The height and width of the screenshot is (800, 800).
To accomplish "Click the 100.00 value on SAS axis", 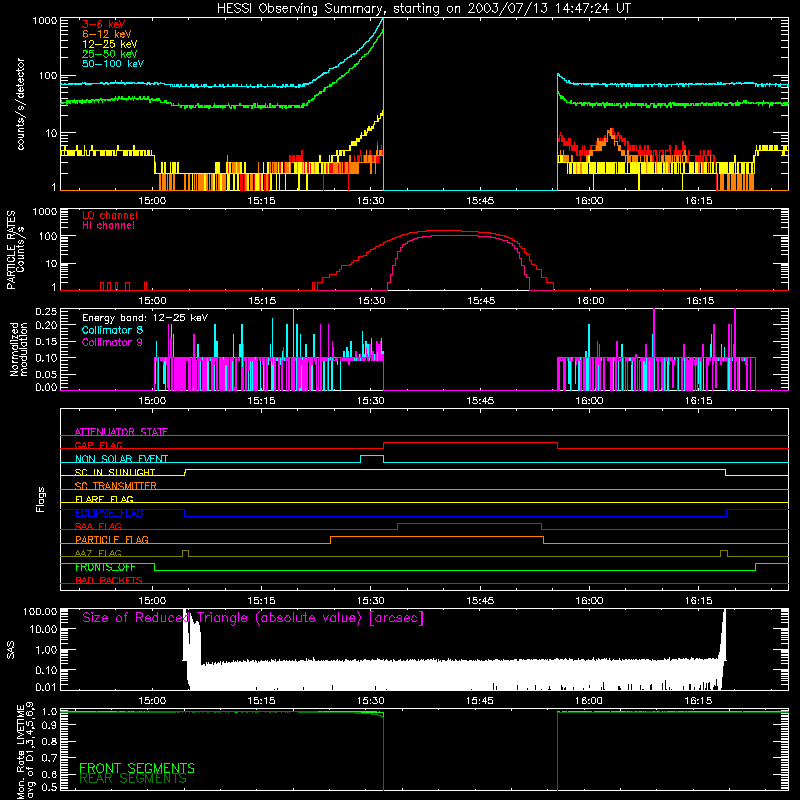I will pyautogui.click(x=40, y=611).
